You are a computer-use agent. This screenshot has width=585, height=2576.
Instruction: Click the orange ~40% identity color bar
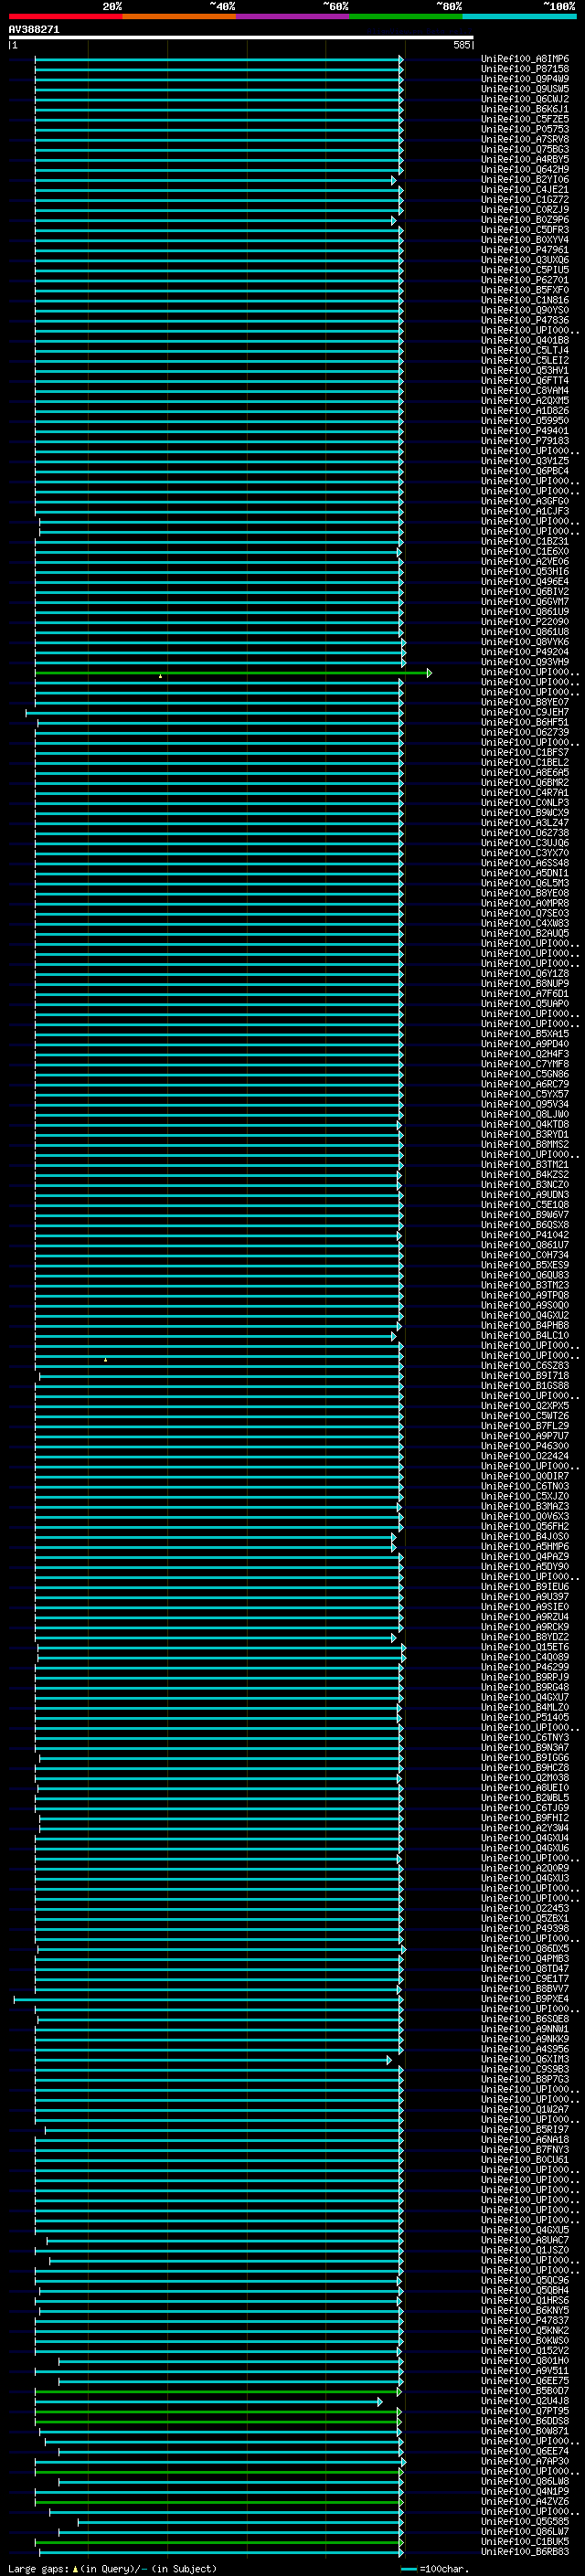pyautogui.click(x=179, y=16)
